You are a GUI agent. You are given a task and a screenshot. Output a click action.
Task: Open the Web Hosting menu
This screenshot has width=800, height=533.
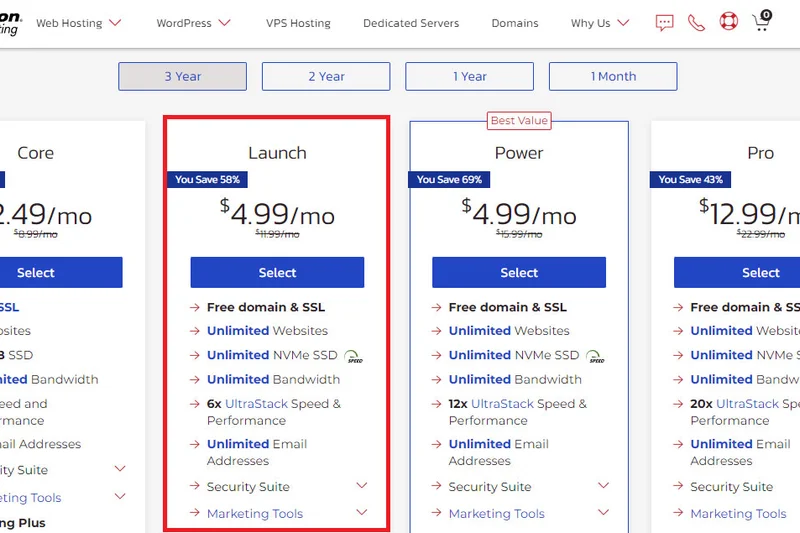[x=79, y=23]
